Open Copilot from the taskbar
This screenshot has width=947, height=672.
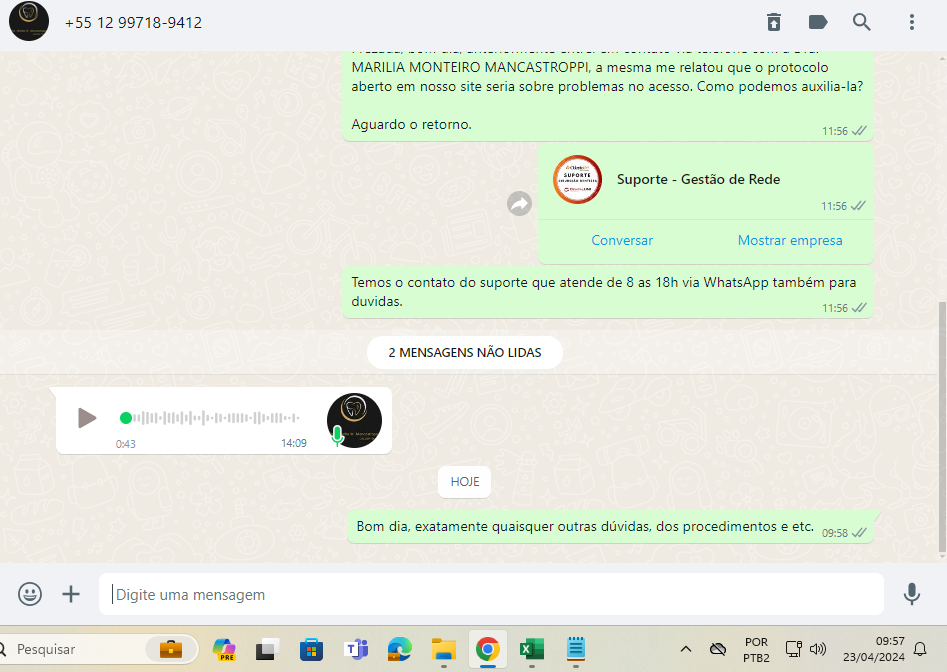point(224,649)
